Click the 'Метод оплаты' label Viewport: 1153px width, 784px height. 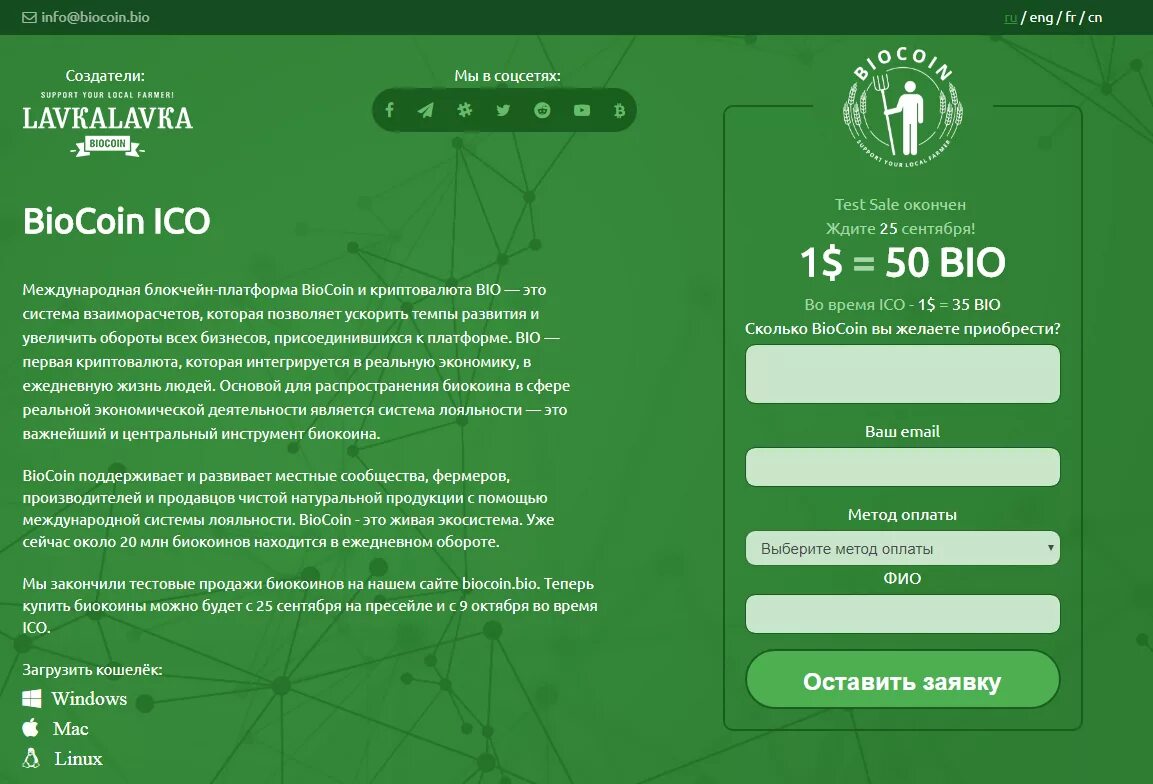[902, 515]
